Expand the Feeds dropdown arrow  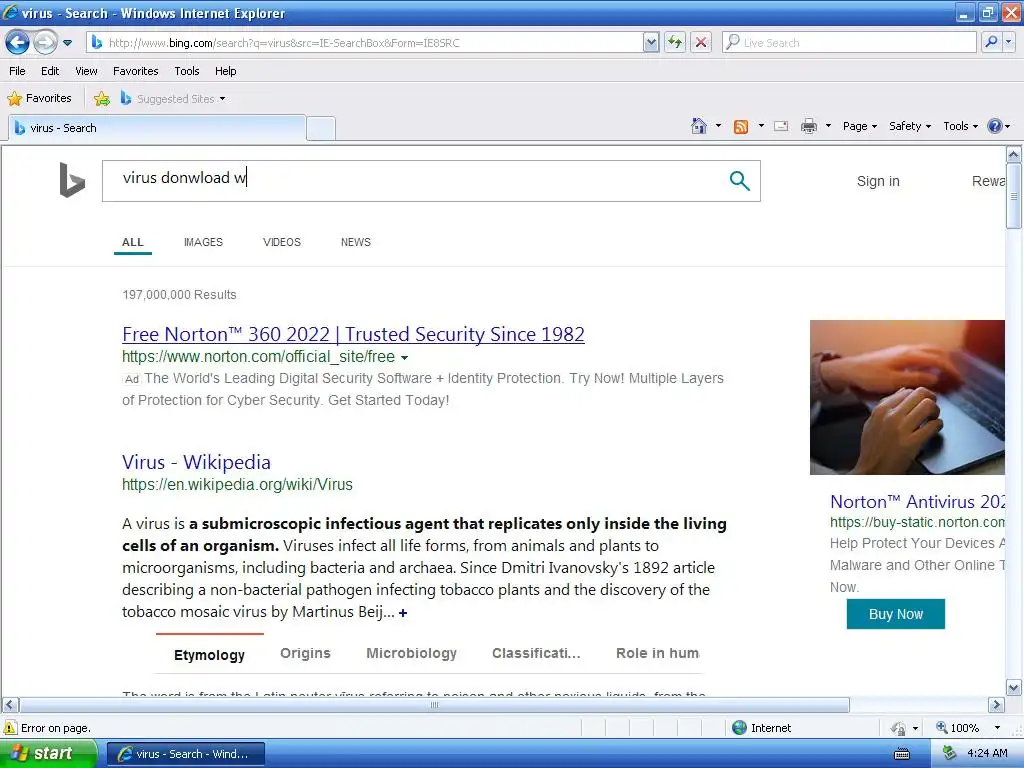coord(761,126)
